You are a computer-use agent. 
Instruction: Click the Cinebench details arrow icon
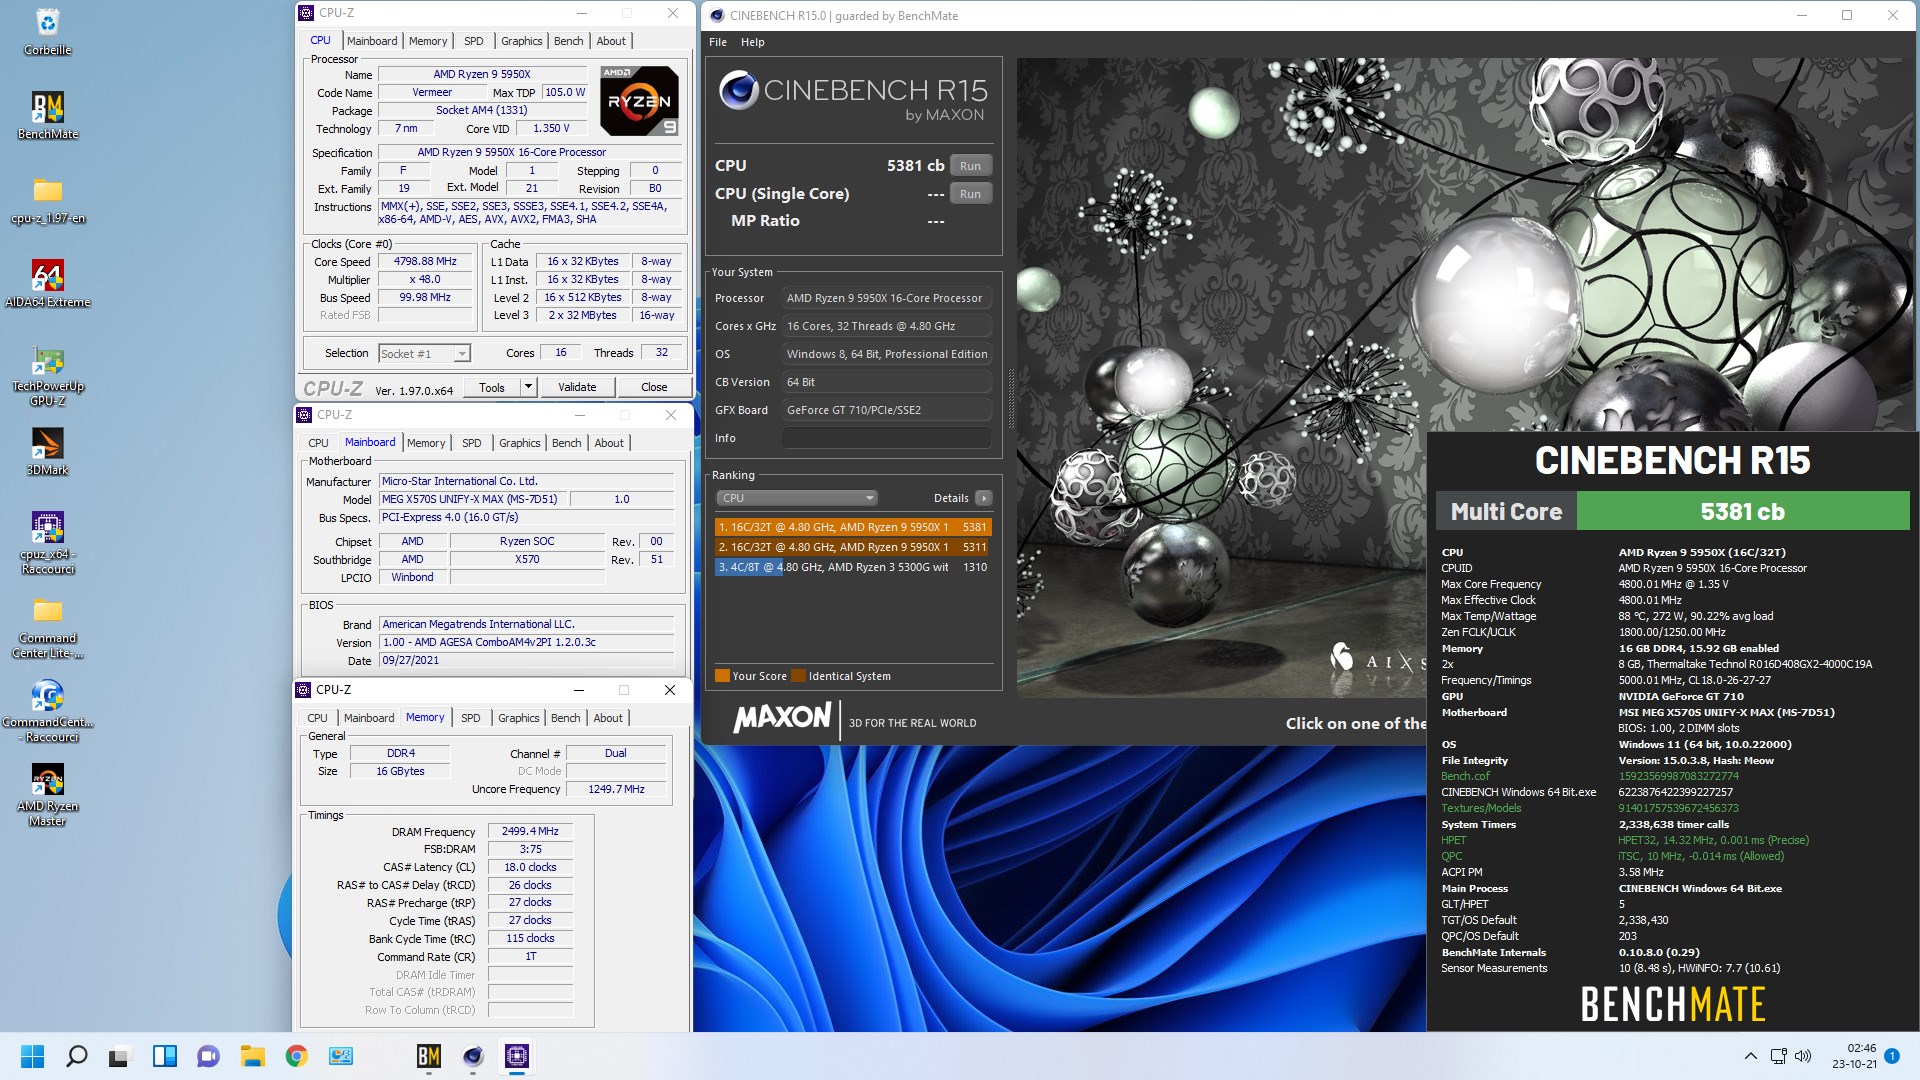(984, 498)
